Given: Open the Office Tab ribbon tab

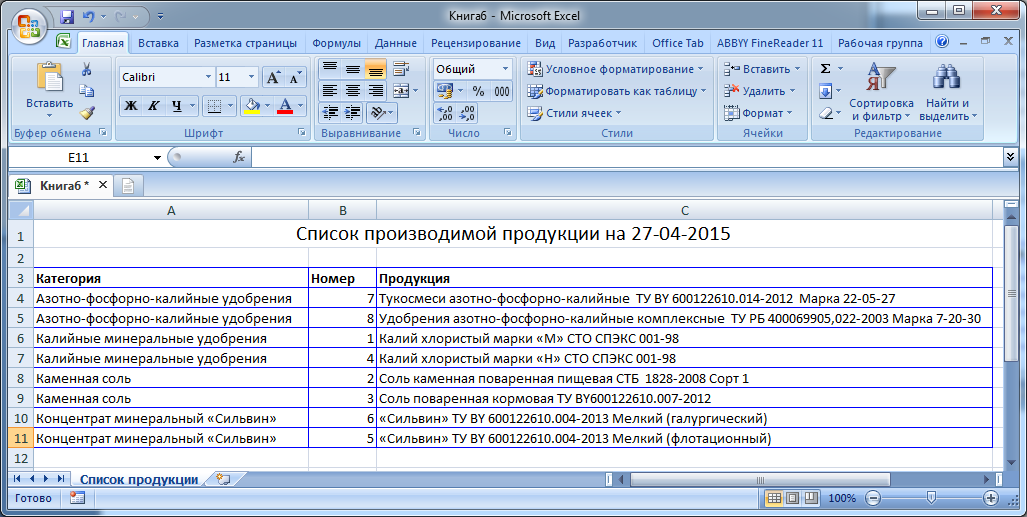Looking at the screenshot, I should click(x=678, y=43).
